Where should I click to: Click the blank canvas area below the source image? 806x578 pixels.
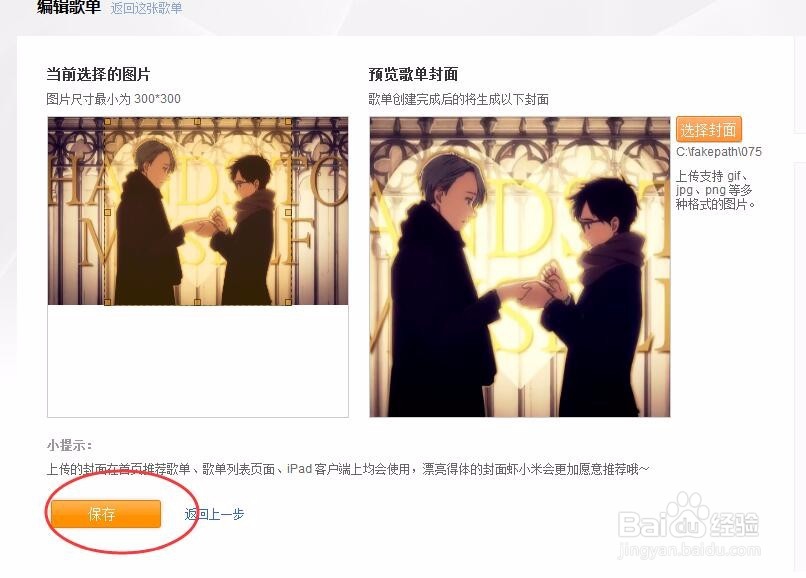[x=198, y=360]
